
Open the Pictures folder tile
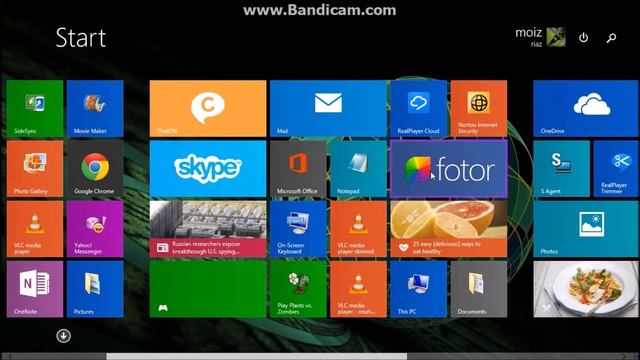click(x=95, y=289)
